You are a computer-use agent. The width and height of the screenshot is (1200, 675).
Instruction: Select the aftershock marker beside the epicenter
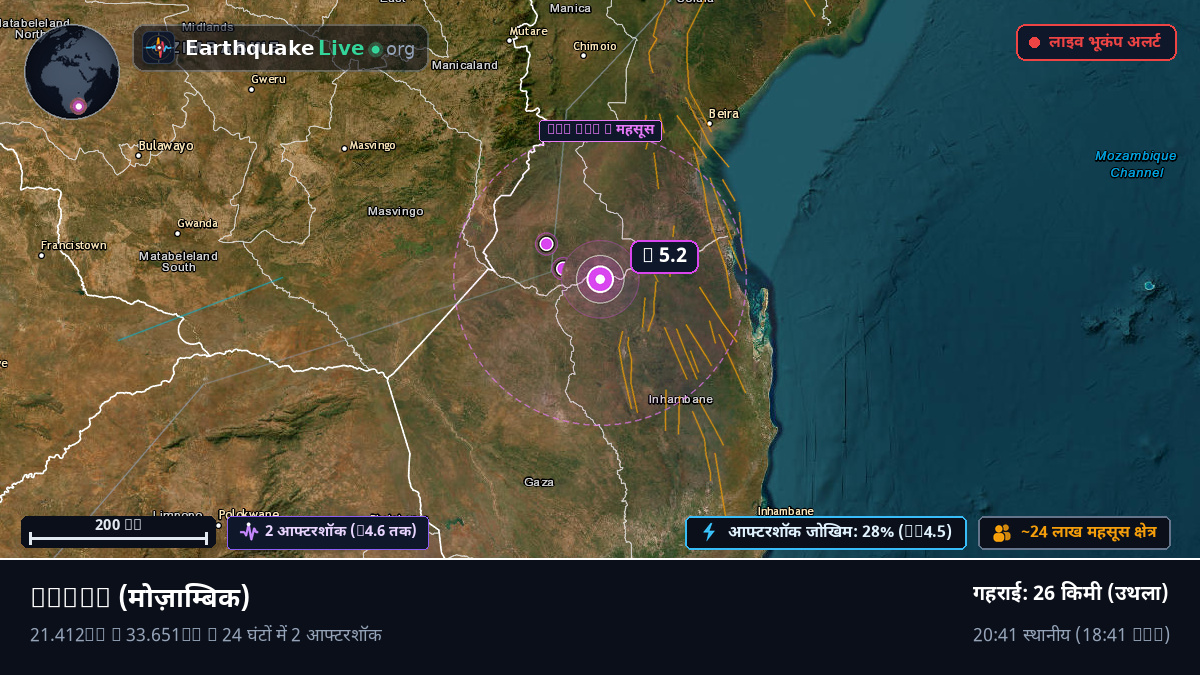[562, 268]
